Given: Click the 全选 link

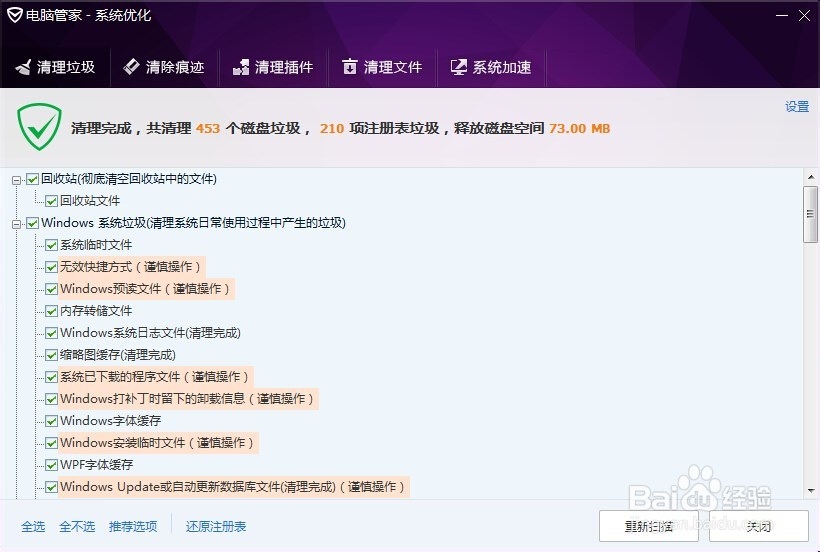Looking at the screenshot, I should (33, 526).
